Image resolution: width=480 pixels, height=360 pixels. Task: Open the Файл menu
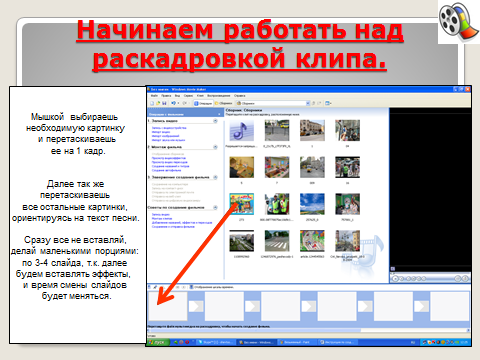[x=154, y=96]
